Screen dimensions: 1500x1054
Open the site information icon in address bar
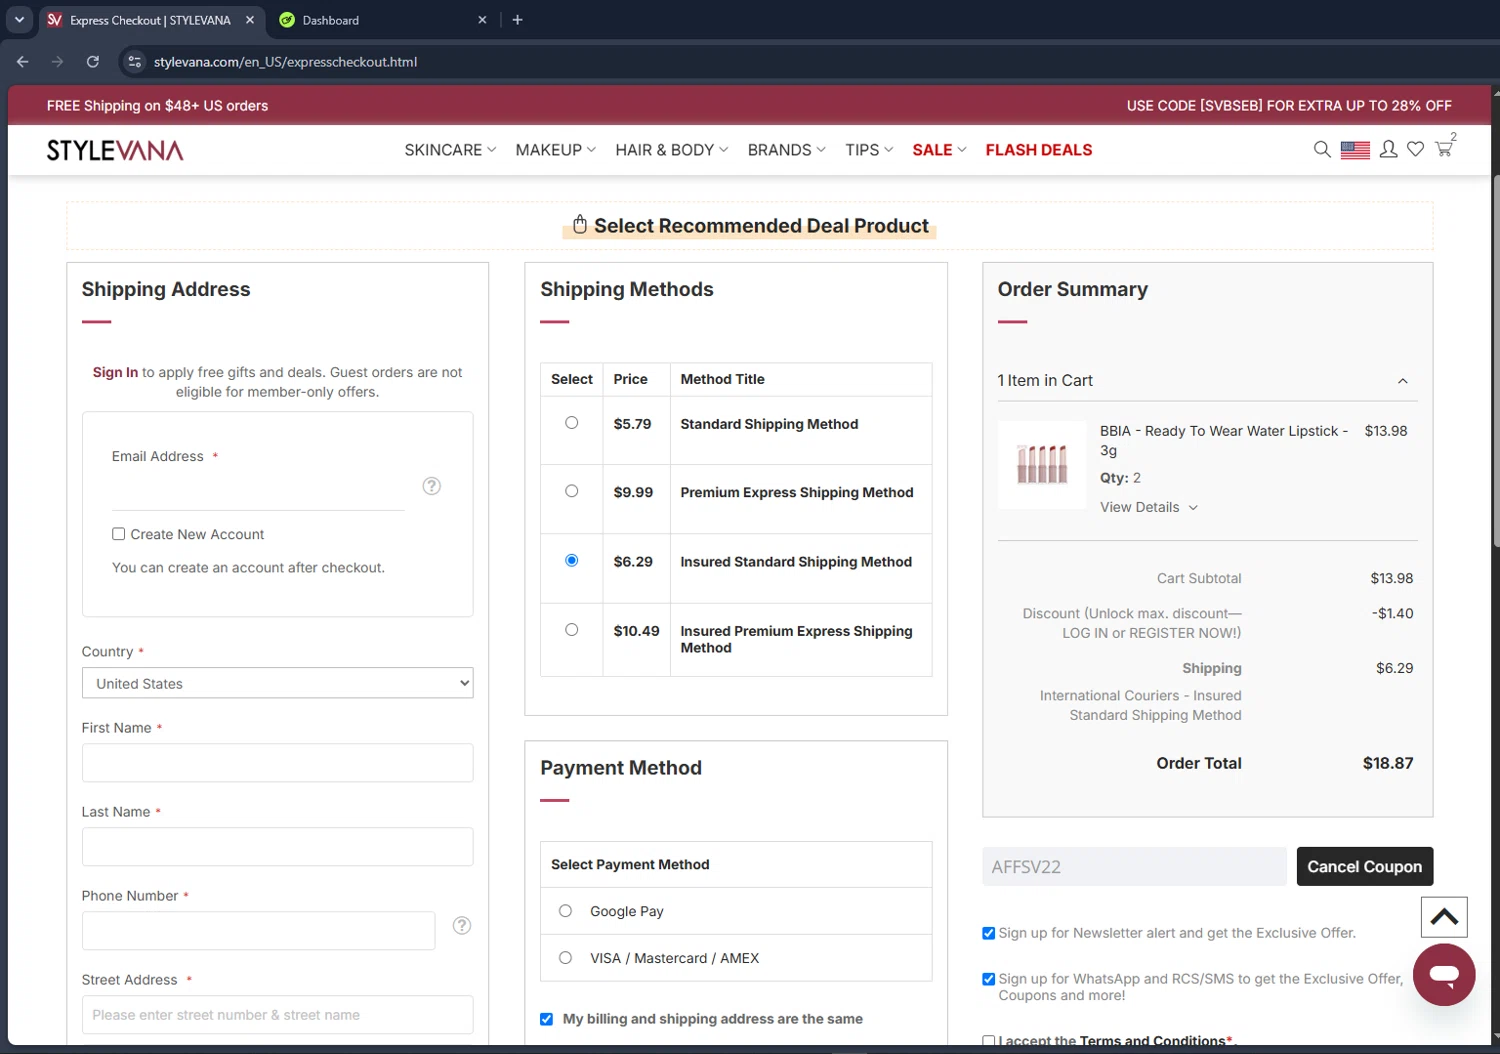(x=135, y=62)
